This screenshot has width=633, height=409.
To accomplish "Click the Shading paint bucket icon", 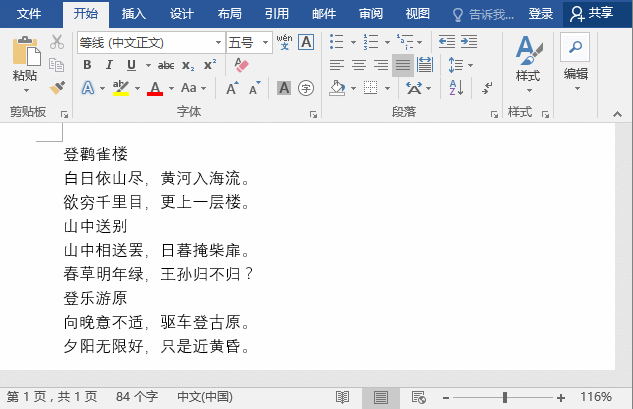I will pos(337,88).
